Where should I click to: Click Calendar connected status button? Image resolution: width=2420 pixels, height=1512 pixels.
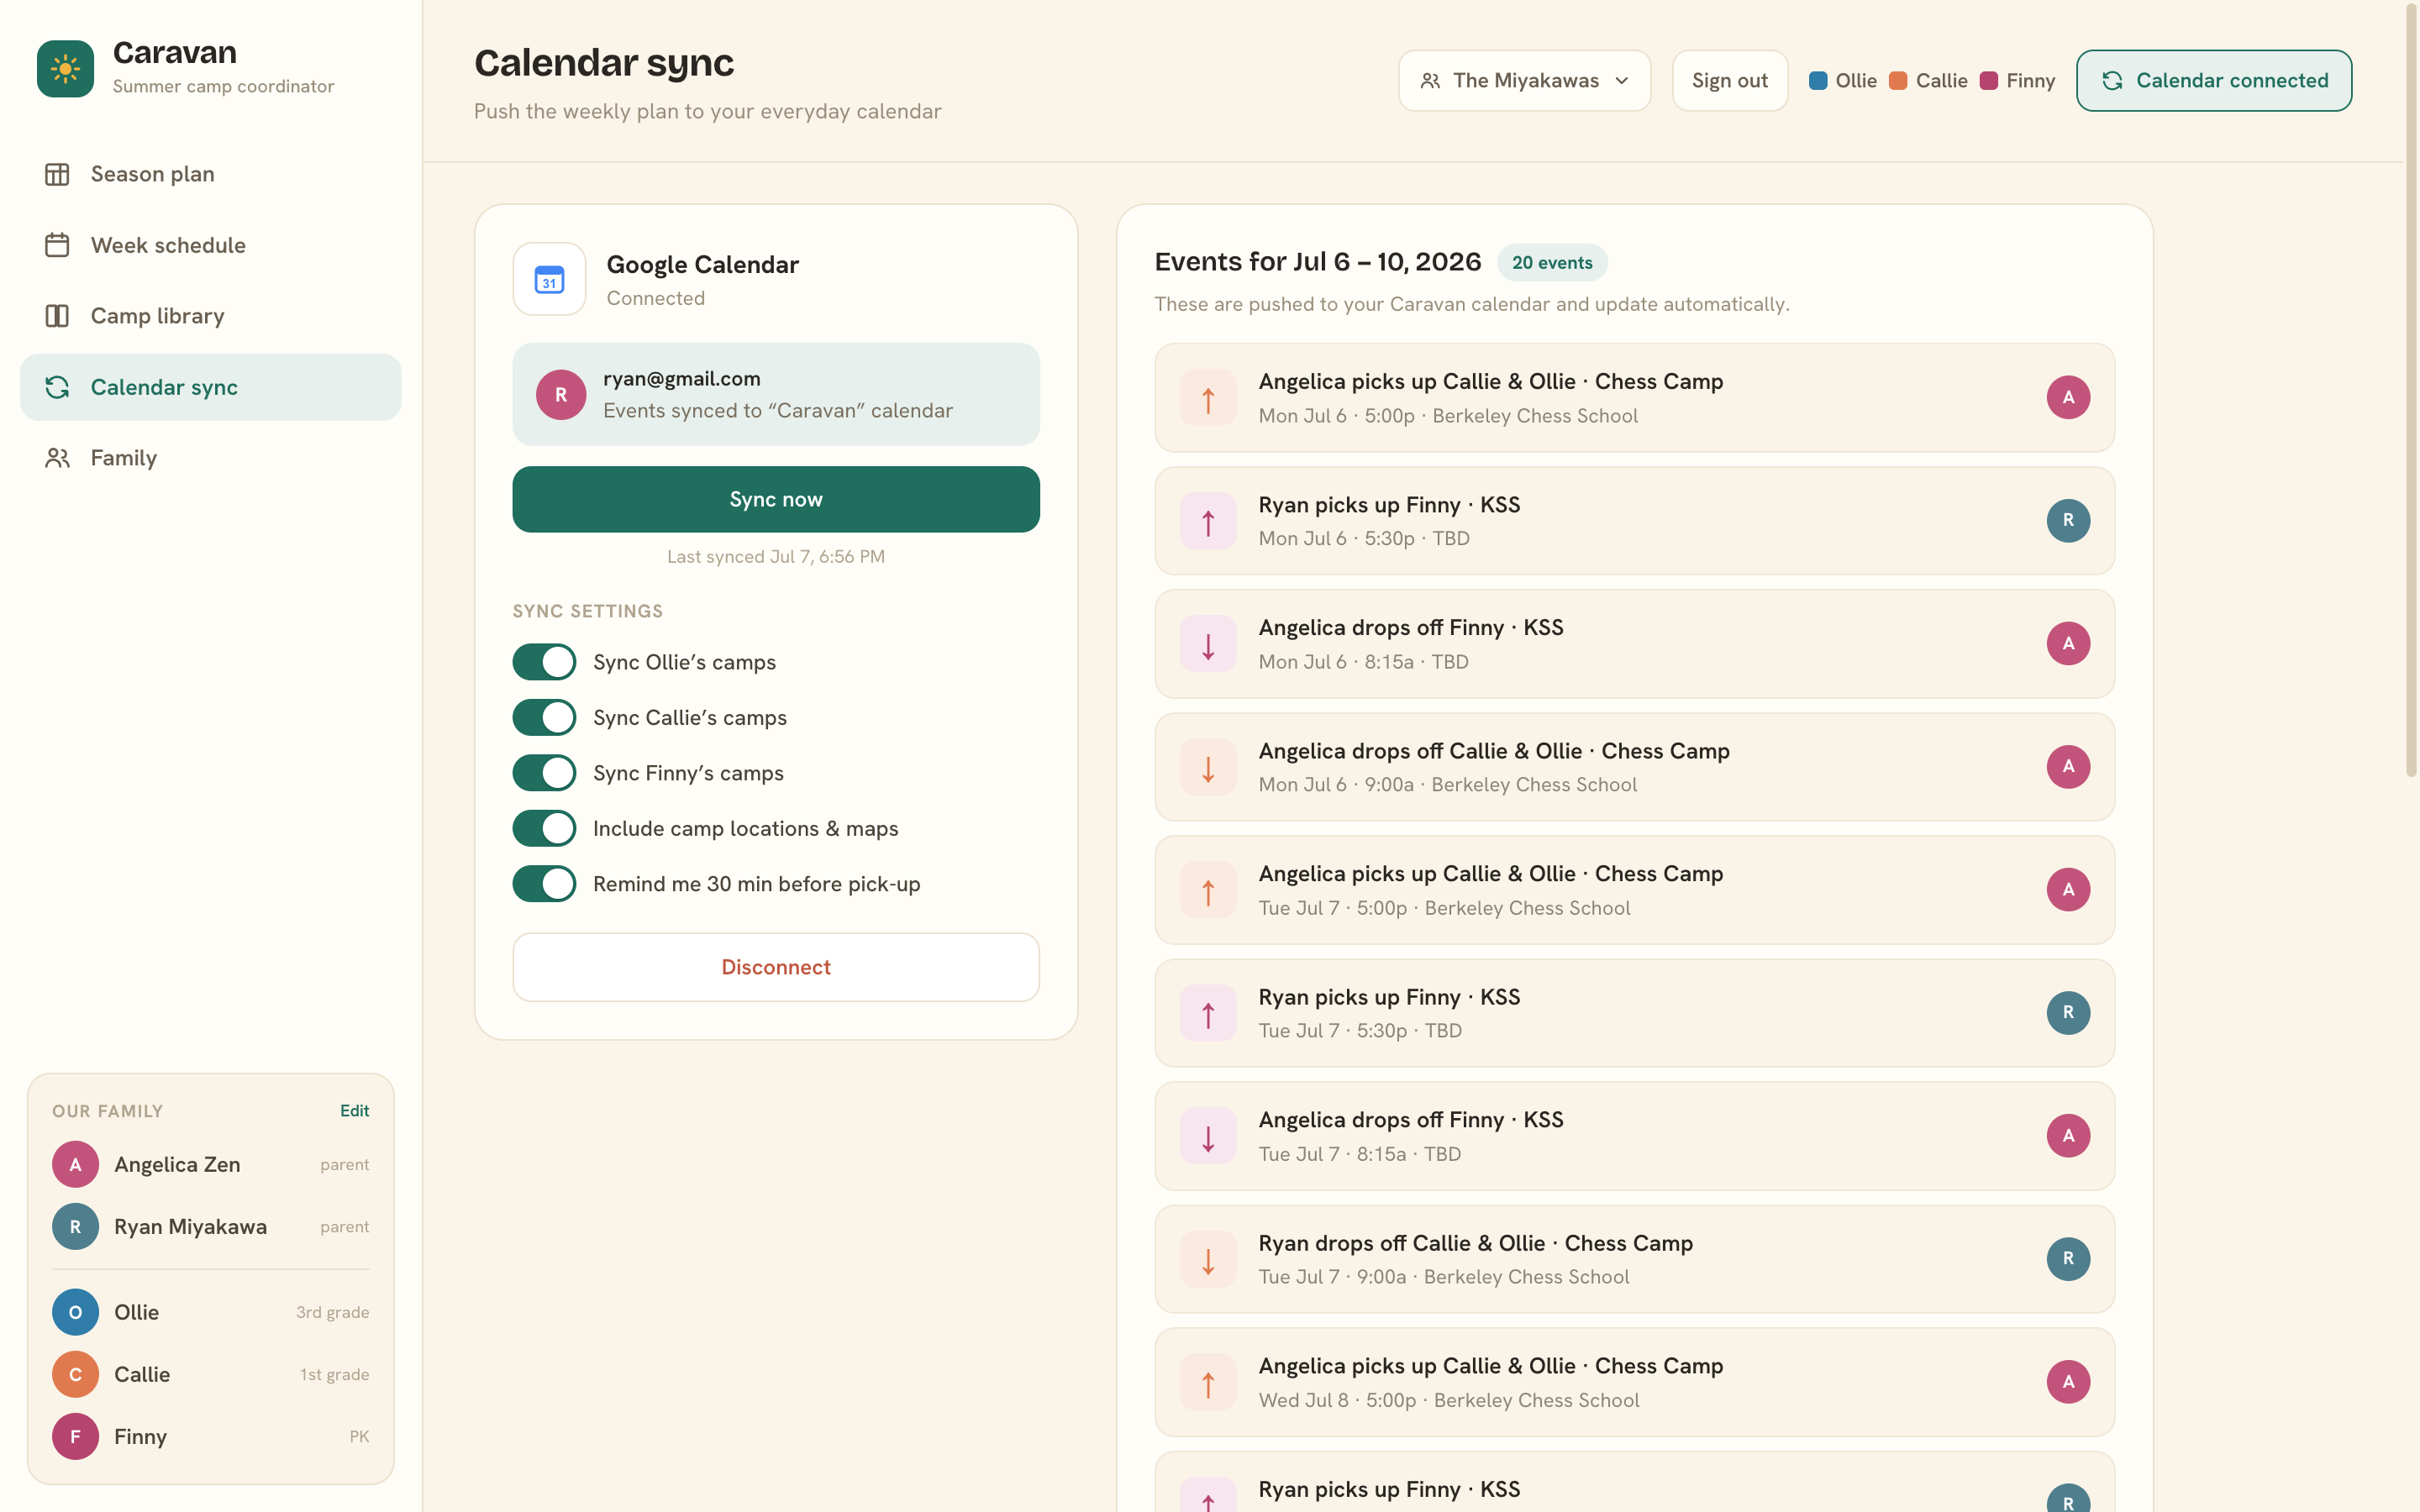[x=2214, y=81]
